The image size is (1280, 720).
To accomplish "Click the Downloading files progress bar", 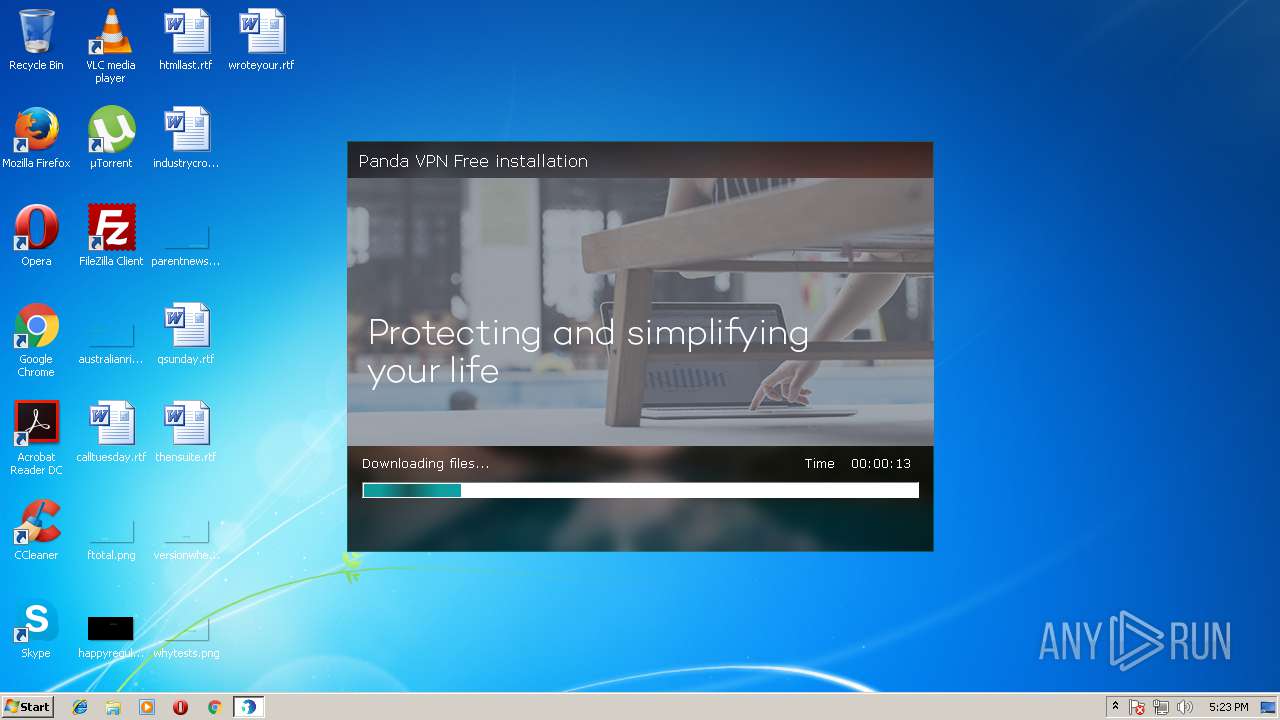I will (640, 490).
